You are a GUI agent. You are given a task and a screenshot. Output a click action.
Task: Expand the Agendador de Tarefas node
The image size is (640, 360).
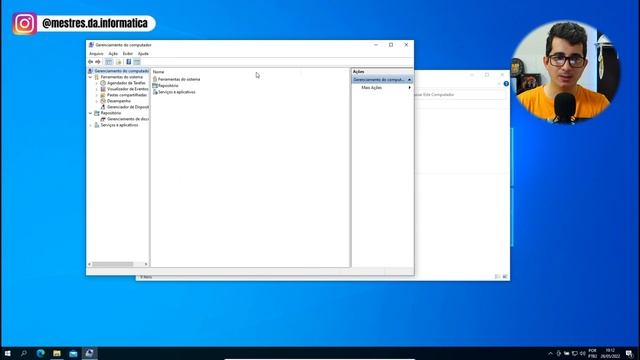(x=97, y=83)
